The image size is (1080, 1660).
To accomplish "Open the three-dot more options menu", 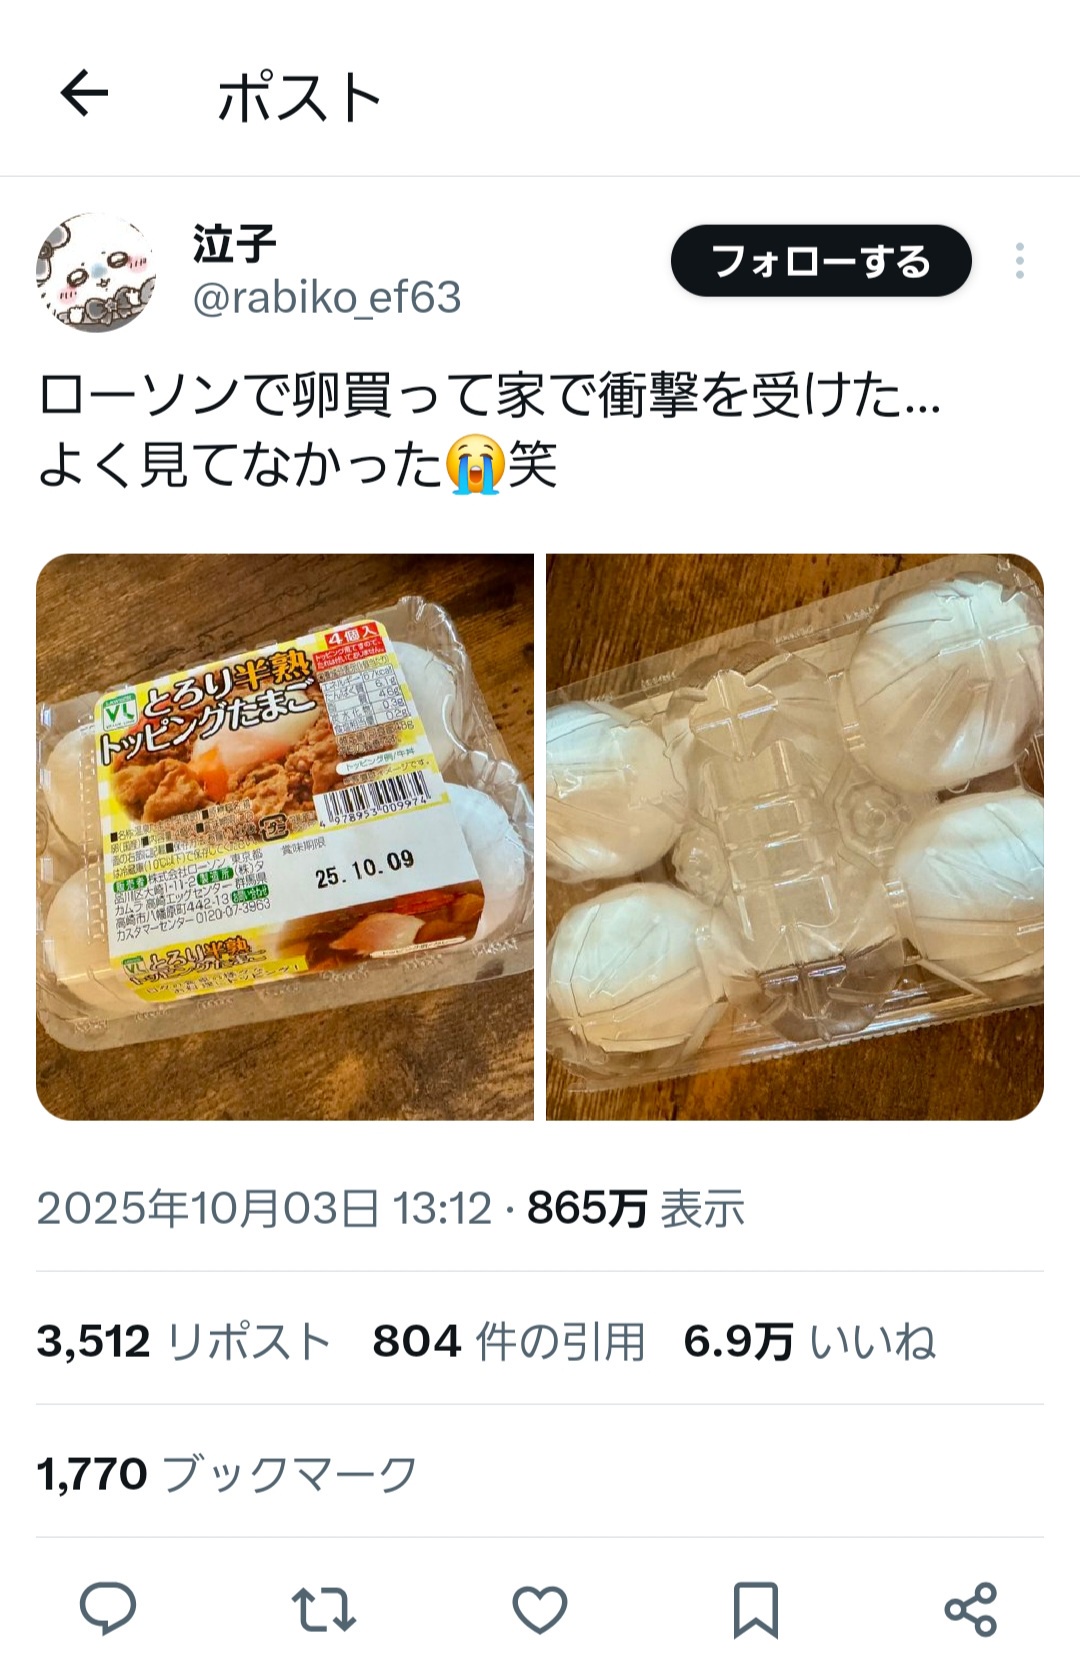I will point(1019,261).
